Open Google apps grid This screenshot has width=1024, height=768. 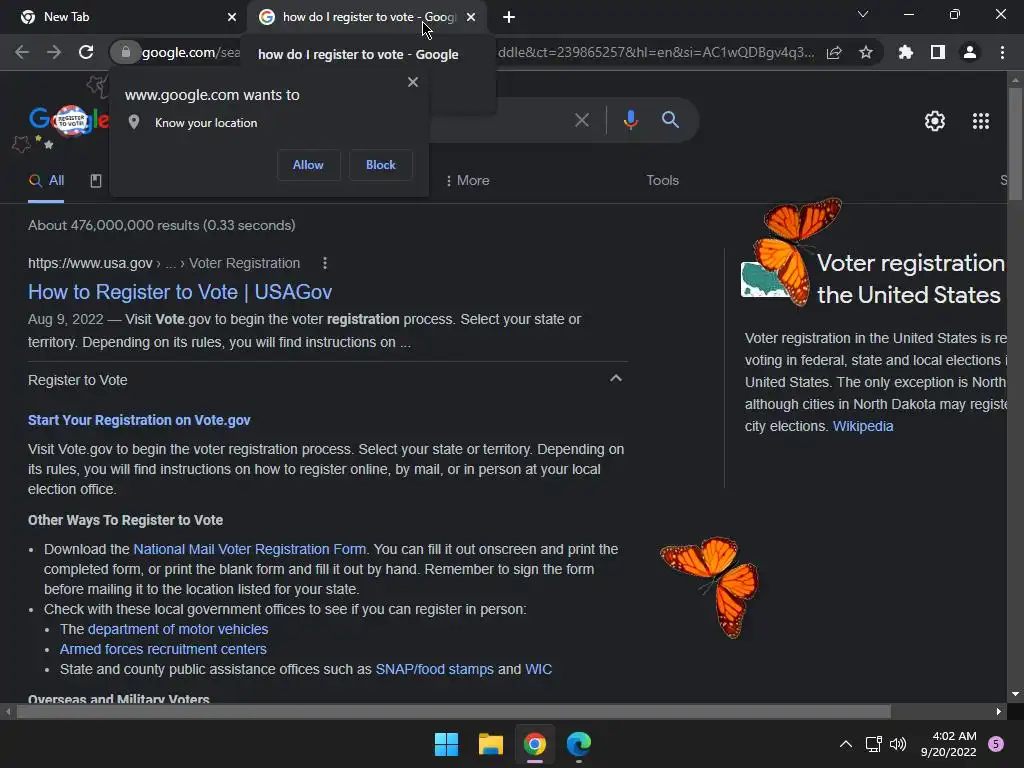pos(981,121)
